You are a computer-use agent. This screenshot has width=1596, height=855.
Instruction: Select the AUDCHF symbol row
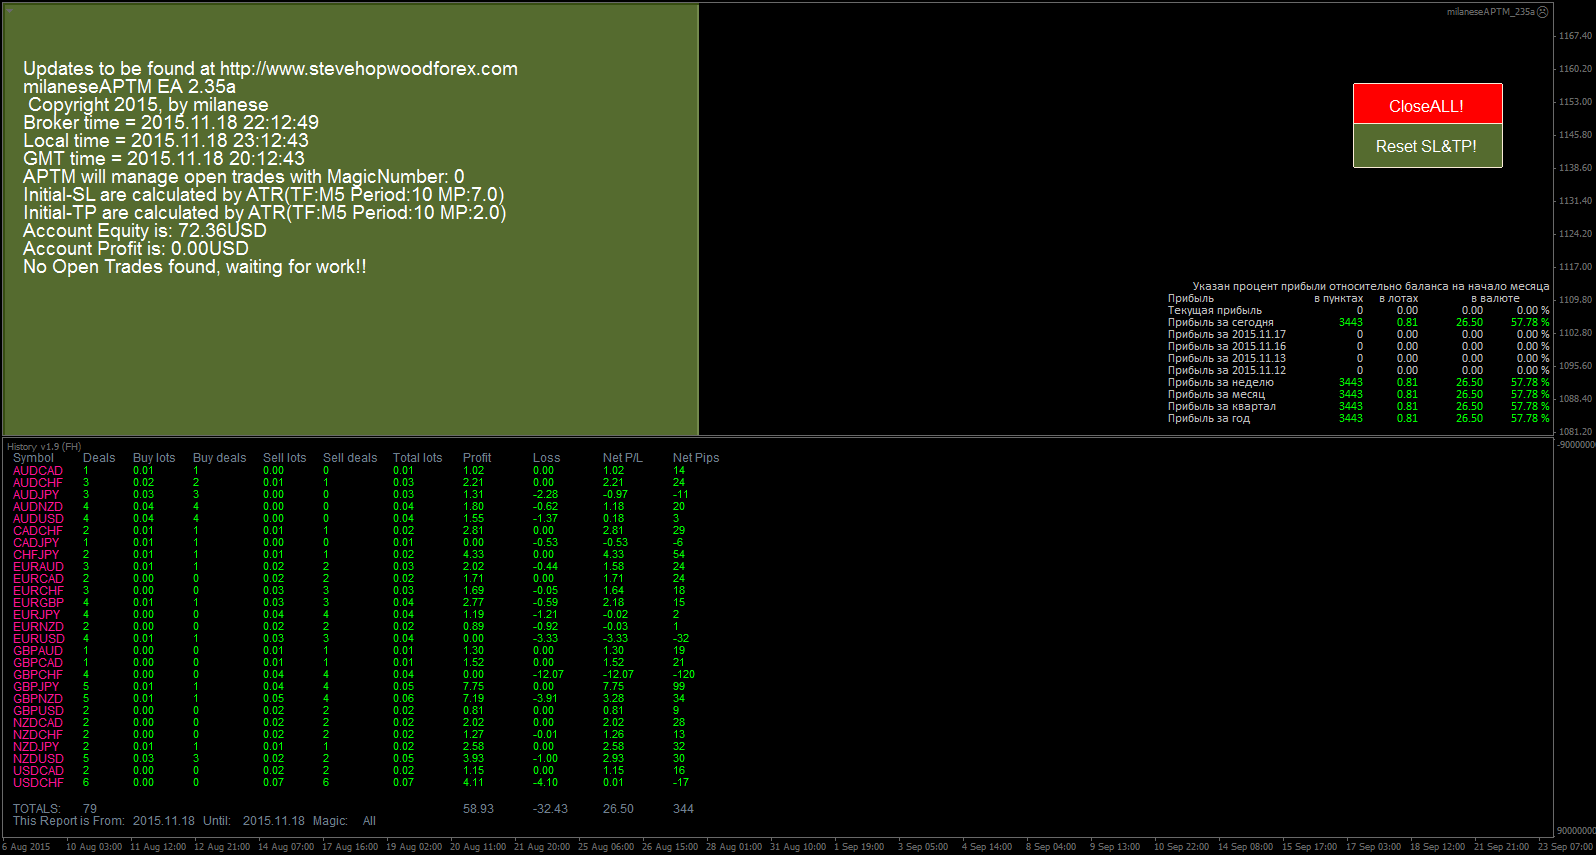(350, 482)
